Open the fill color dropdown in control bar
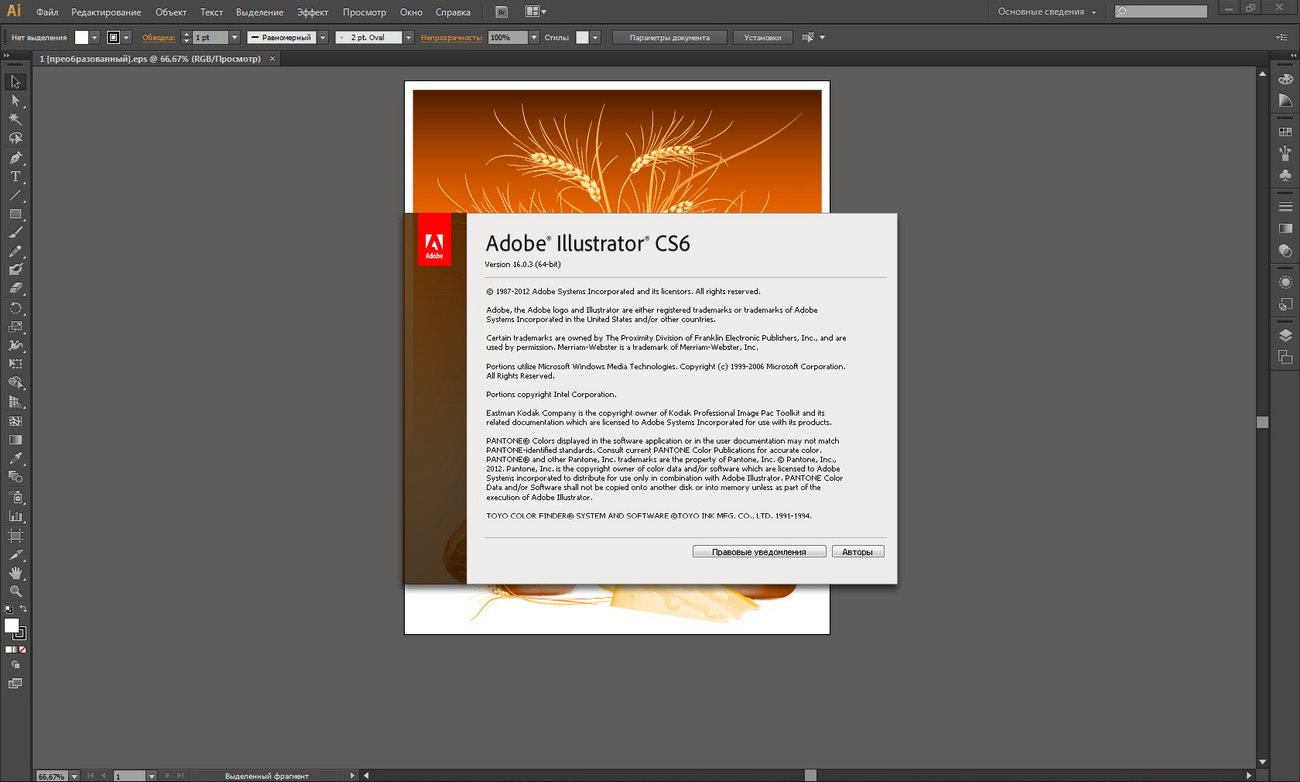This screenshot has width=1300, height=782. [95, 37]
